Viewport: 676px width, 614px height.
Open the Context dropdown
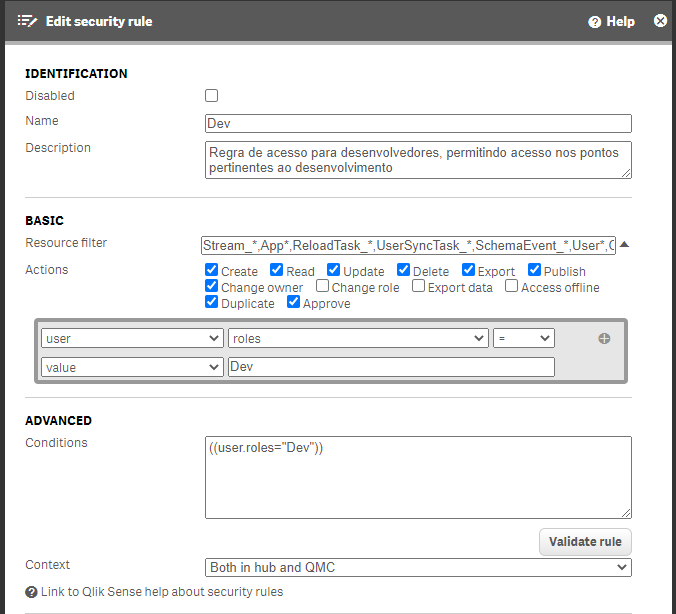pos(418,567)
